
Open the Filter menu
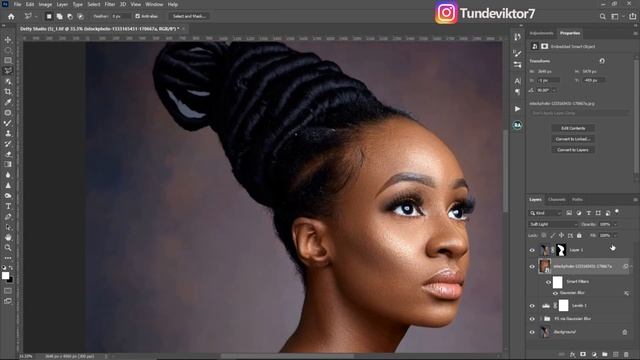pos(109,4)
